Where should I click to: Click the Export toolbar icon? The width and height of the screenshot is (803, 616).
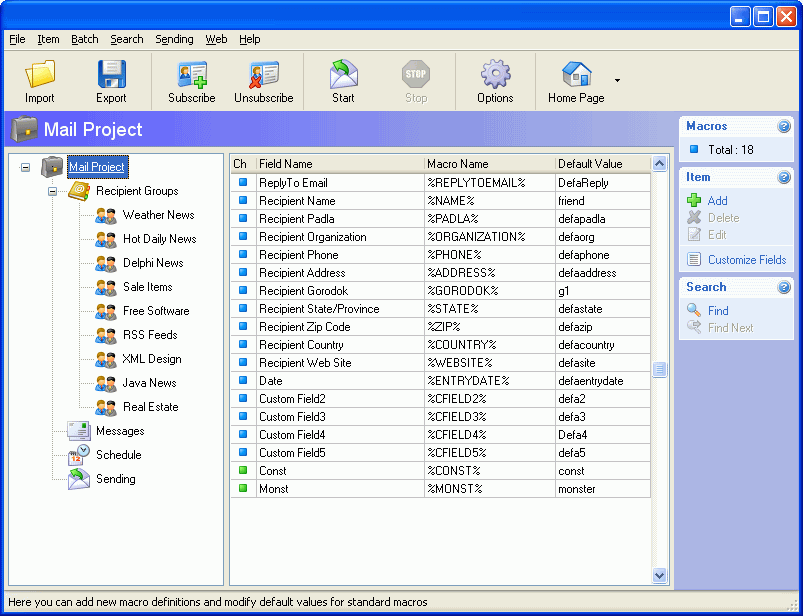[111, 80]
